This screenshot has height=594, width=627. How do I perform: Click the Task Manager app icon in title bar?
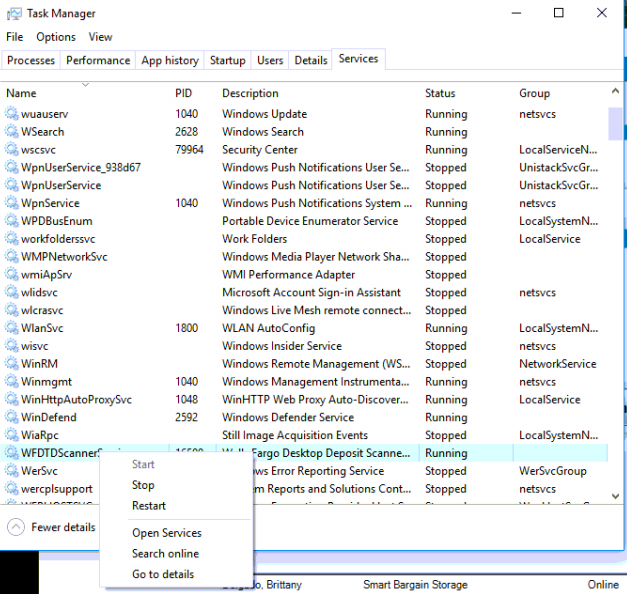tap(13, 13)
